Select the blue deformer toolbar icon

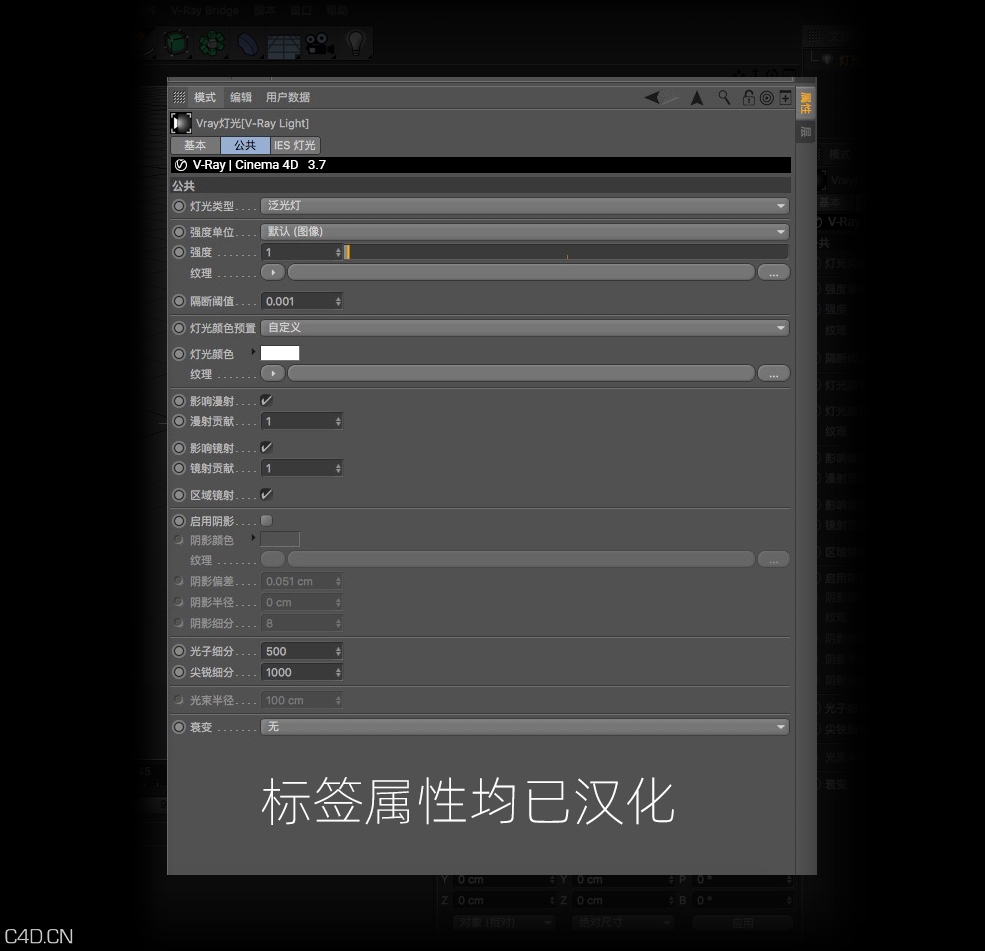tap(248, 45)
